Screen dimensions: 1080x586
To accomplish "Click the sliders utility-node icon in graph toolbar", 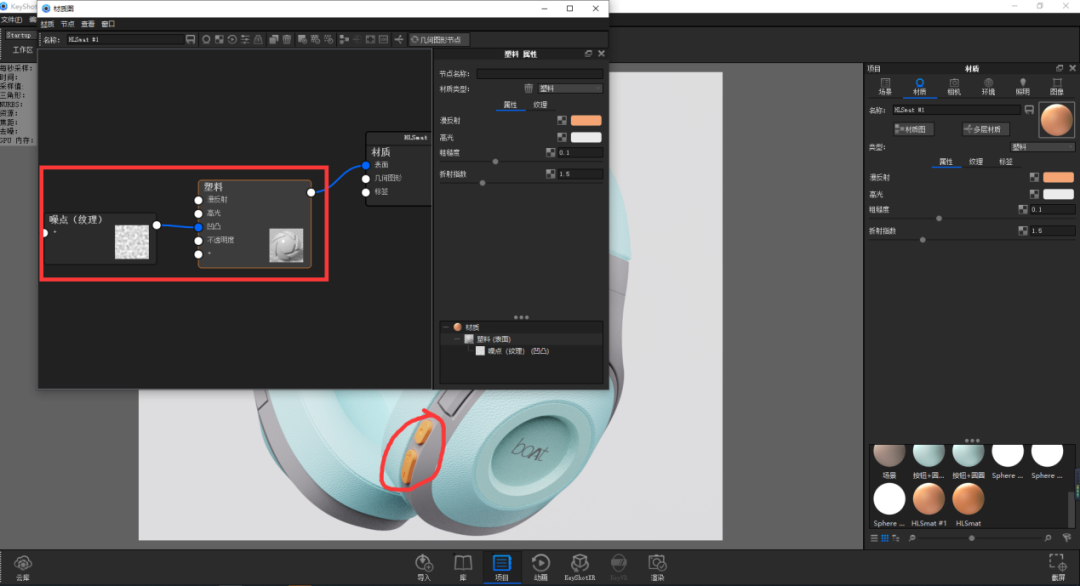I will coord(245,40).
